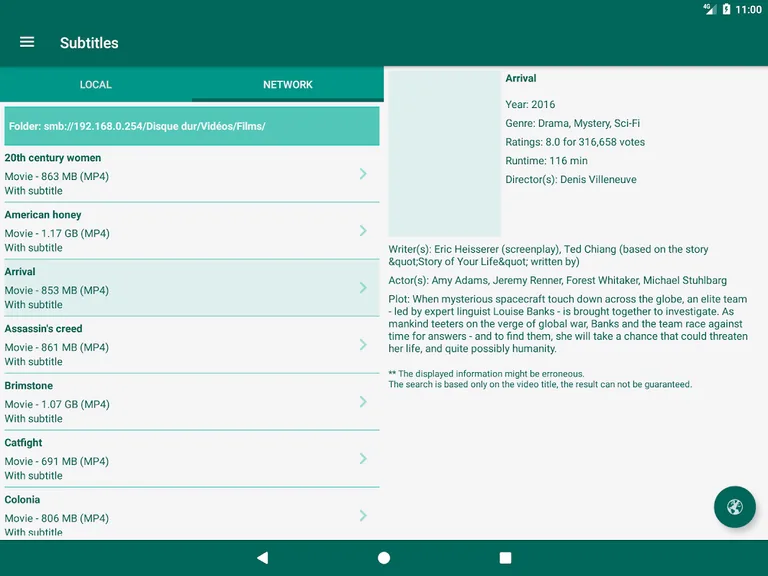Viewport: 768px width, 576px height.
Task: Click the chevron beside Colonia
Action: point(363,516)
